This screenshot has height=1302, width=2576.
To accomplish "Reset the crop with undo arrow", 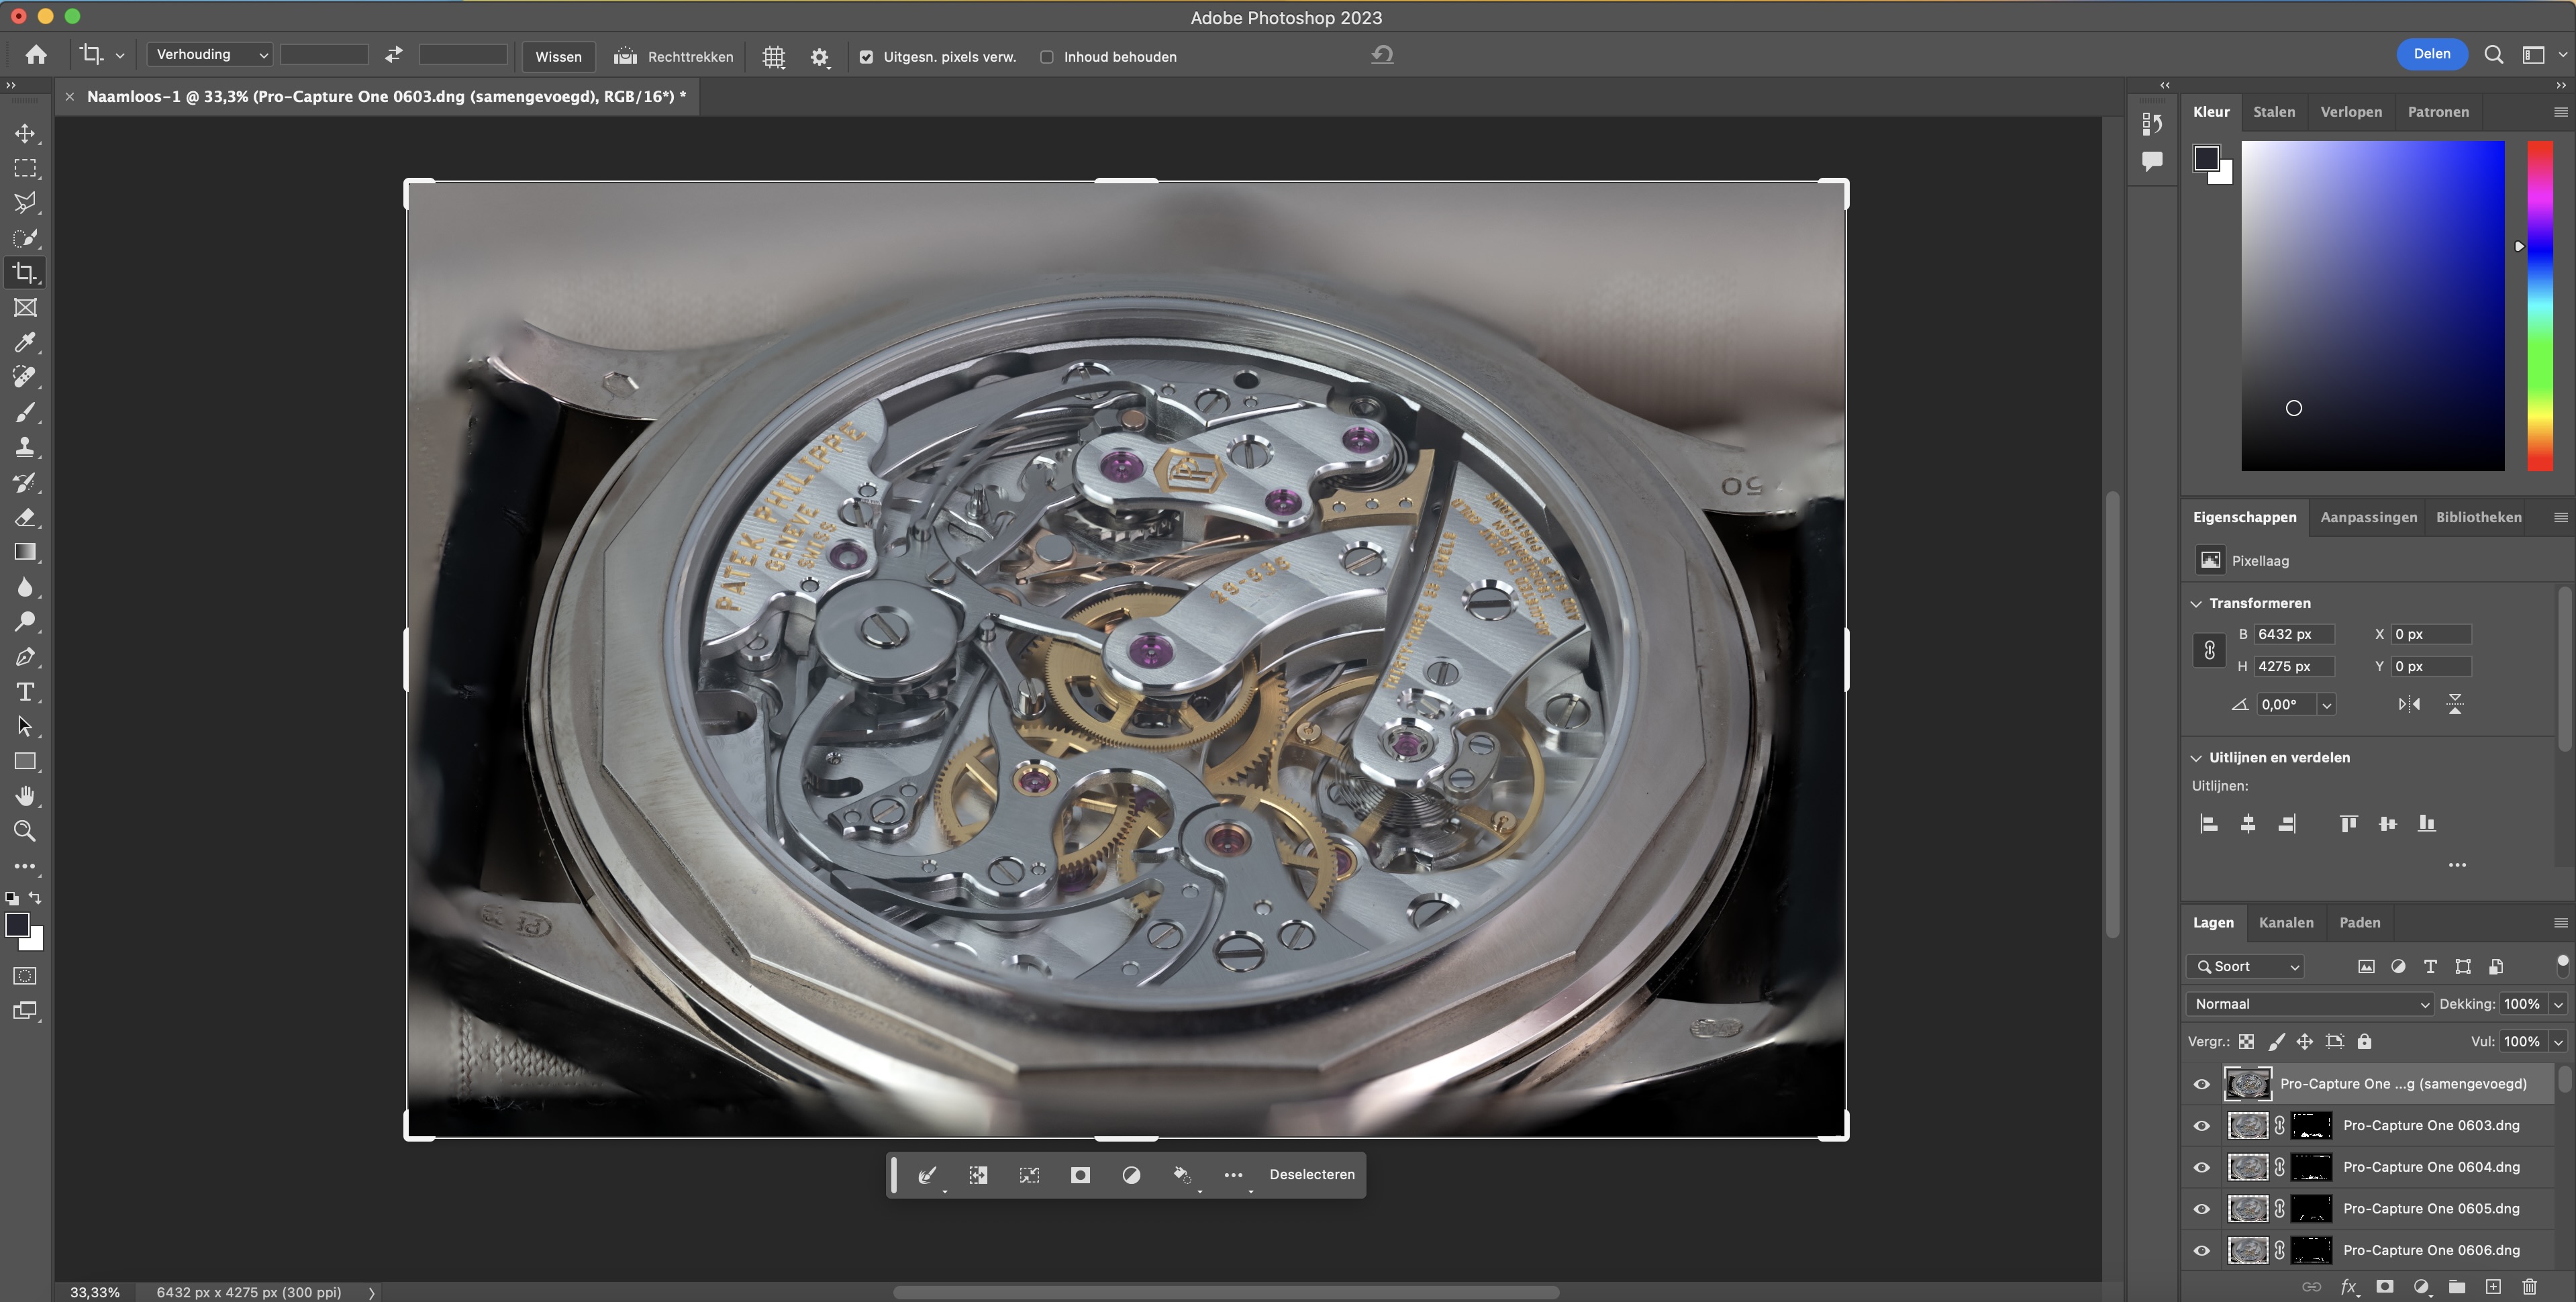I will point(1382,55).
